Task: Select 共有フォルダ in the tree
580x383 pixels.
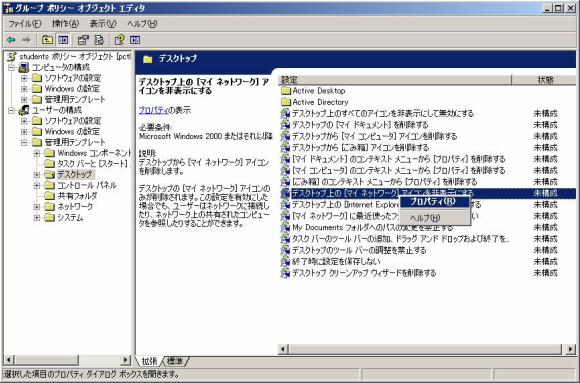Action: (77, 196)
